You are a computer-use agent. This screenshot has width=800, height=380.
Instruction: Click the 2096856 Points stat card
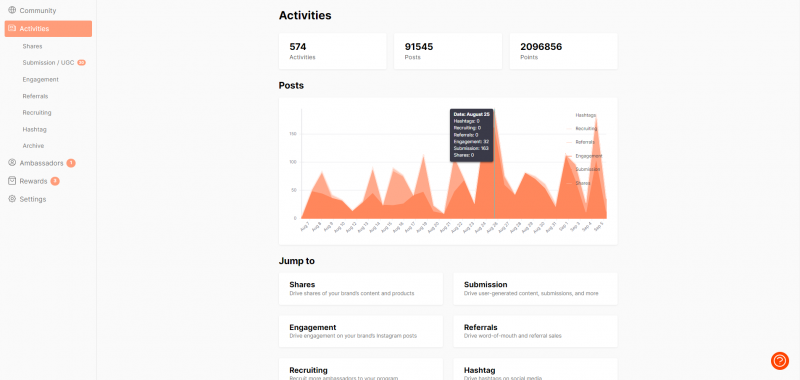click(563, 51)
